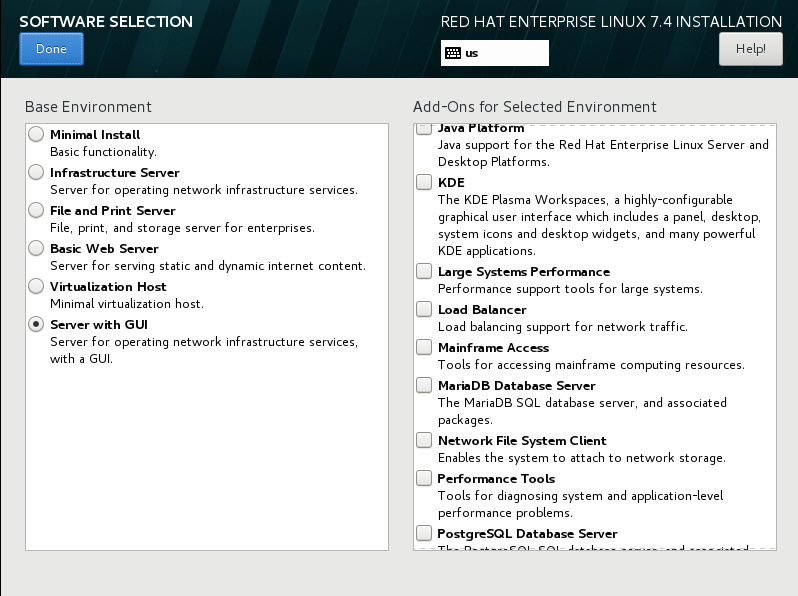
Task: Click the Minimal Install label
Action: click(95, 135)
